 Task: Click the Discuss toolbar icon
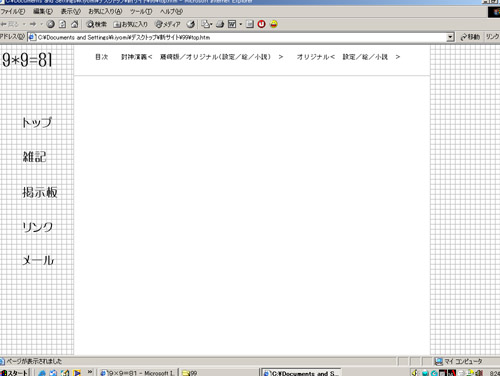250,24
